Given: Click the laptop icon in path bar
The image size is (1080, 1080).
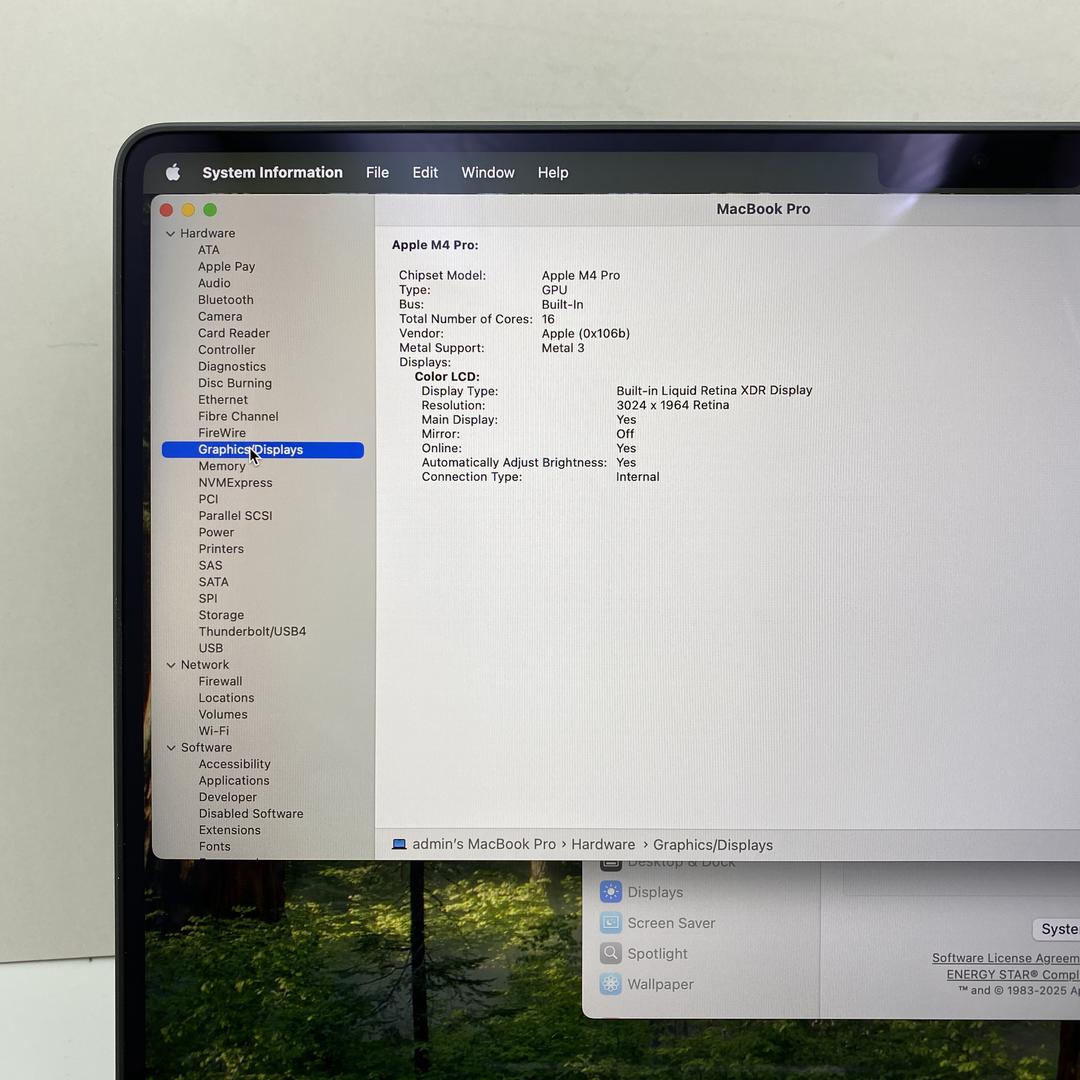Looking at the screenshot, I should click(399, 844).
